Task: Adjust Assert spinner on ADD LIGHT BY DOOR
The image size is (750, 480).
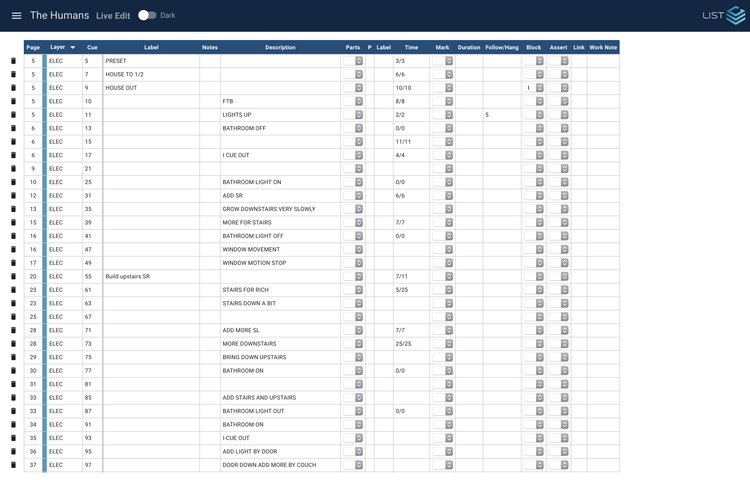Action: pos(564,451)
